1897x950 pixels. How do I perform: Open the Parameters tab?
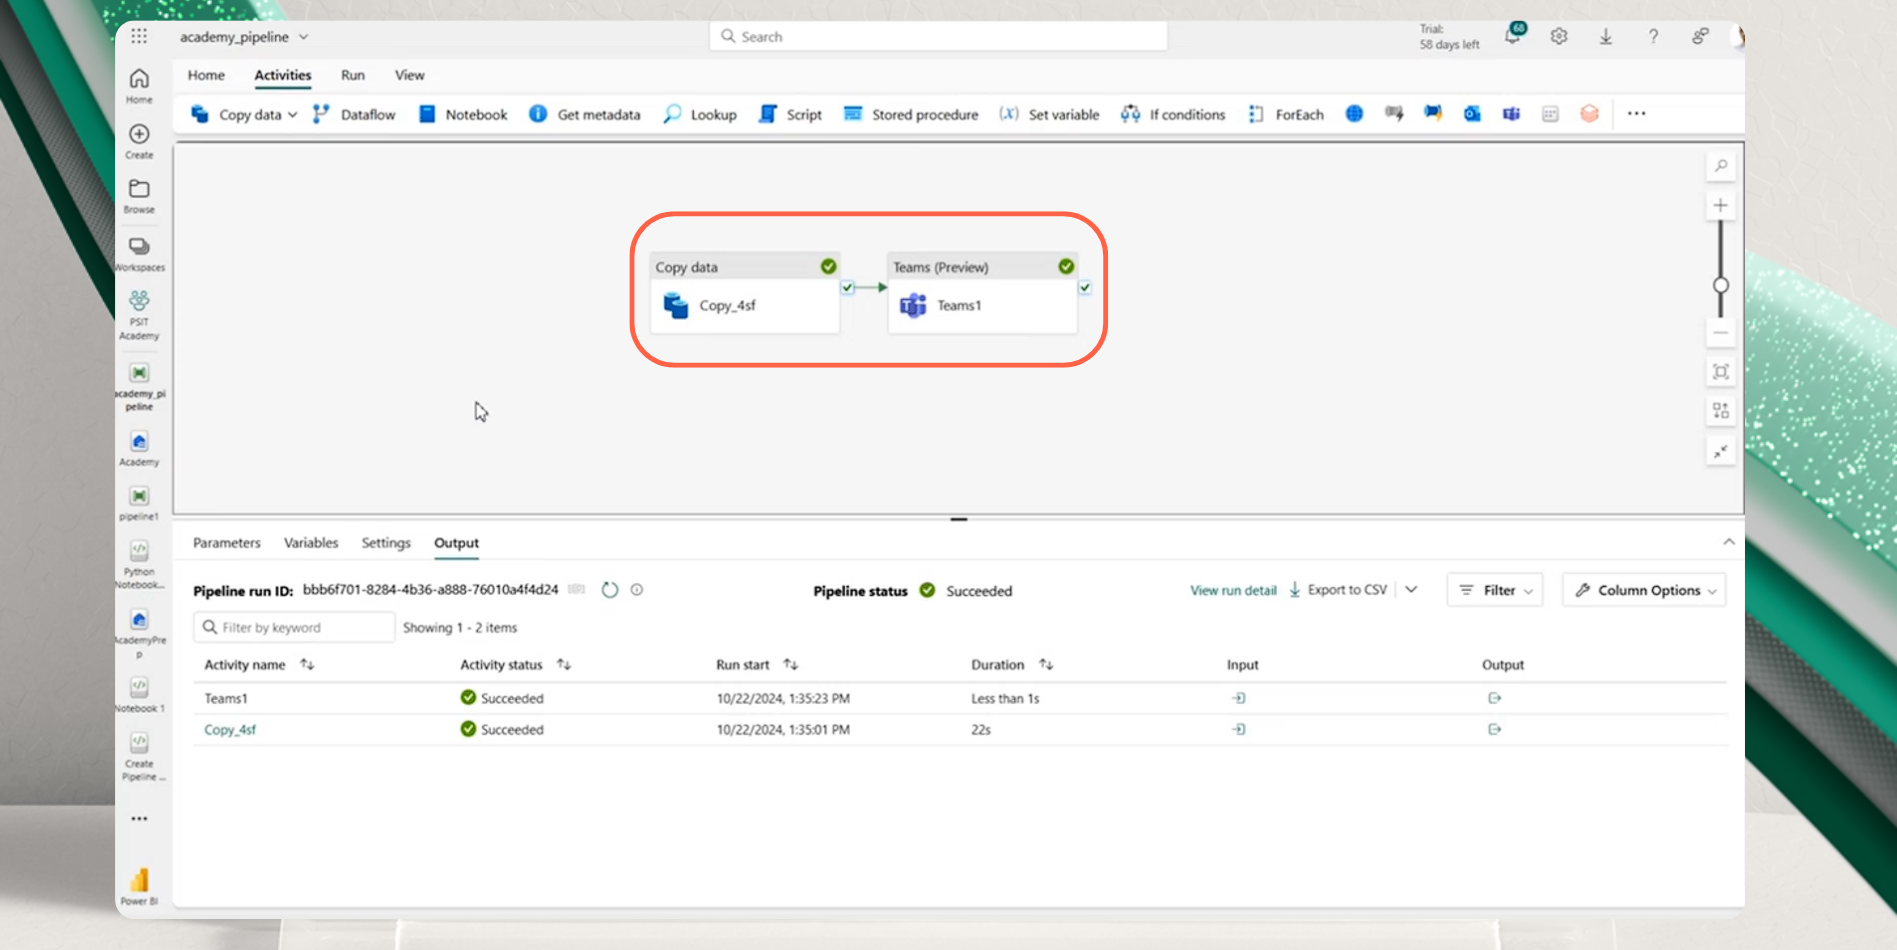[x=226, y=542]
